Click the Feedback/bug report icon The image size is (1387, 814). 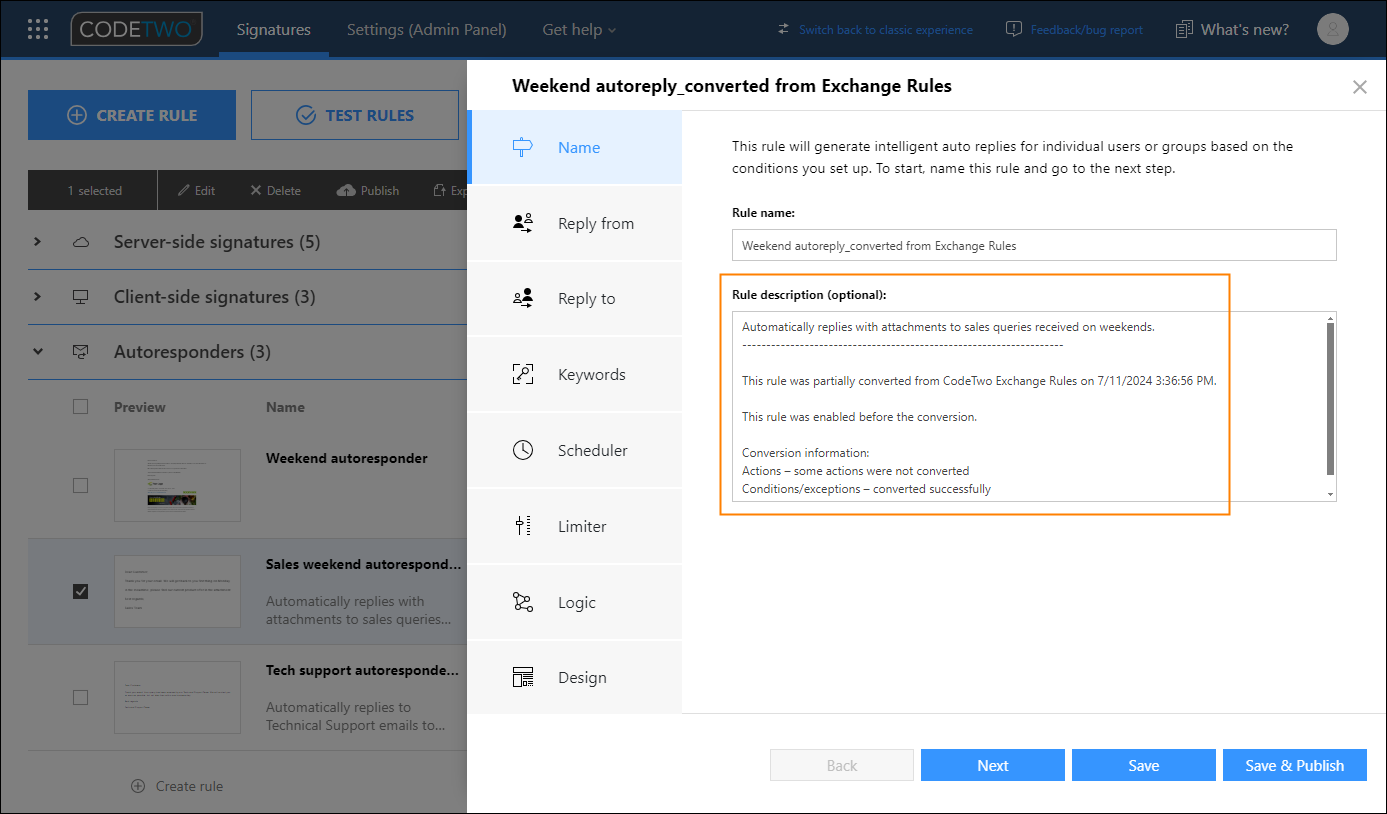[x=1014, y=29]
